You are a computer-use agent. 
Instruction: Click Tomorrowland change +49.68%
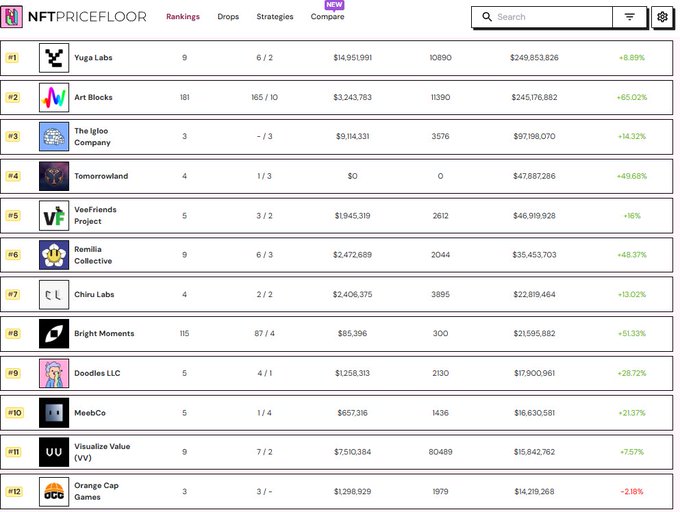pyautogui.click(x=632, y=176)
